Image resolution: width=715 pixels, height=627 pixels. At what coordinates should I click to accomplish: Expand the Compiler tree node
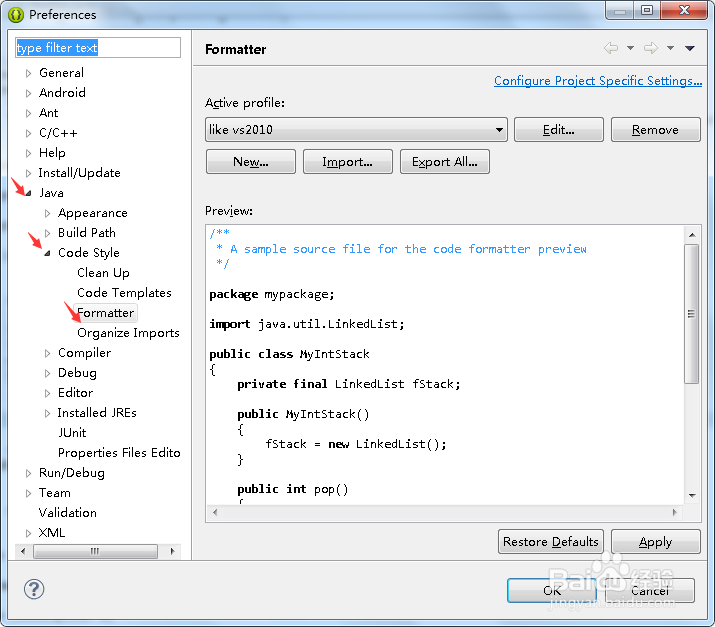tap(47, 353)
